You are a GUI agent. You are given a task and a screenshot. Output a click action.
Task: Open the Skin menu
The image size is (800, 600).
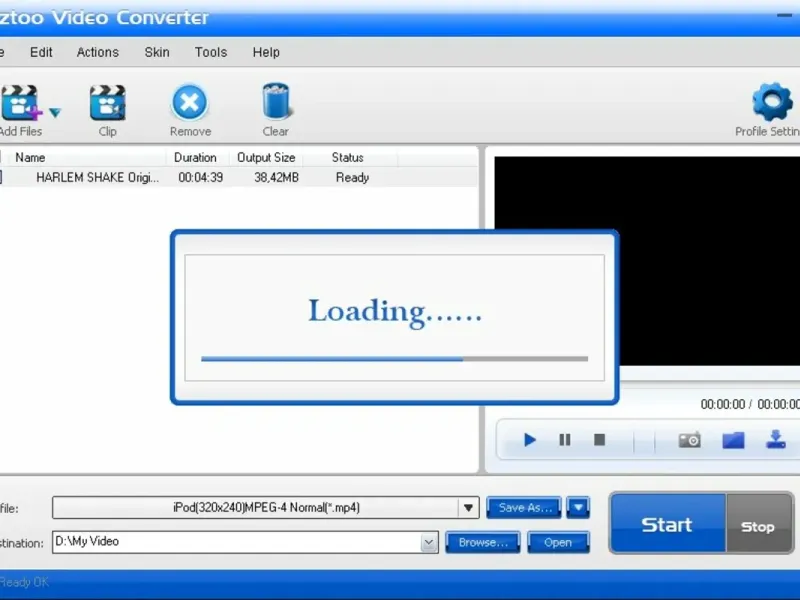[x=157, y=52]
